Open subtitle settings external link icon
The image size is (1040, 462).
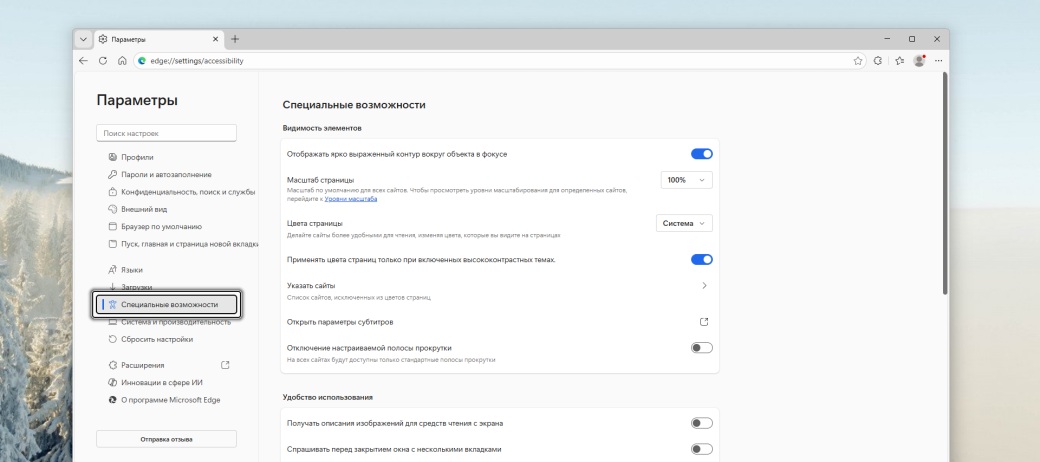point(704,322)
